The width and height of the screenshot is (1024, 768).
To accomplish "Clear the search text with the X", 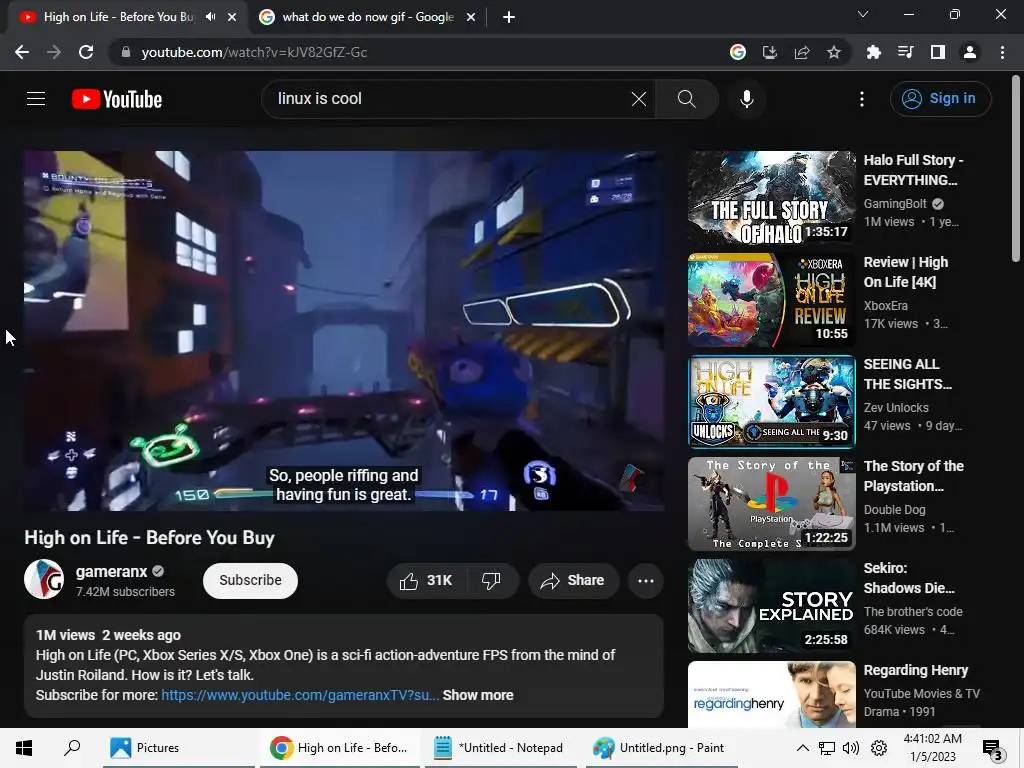I will pyautogui.click(x=639, y=99).
